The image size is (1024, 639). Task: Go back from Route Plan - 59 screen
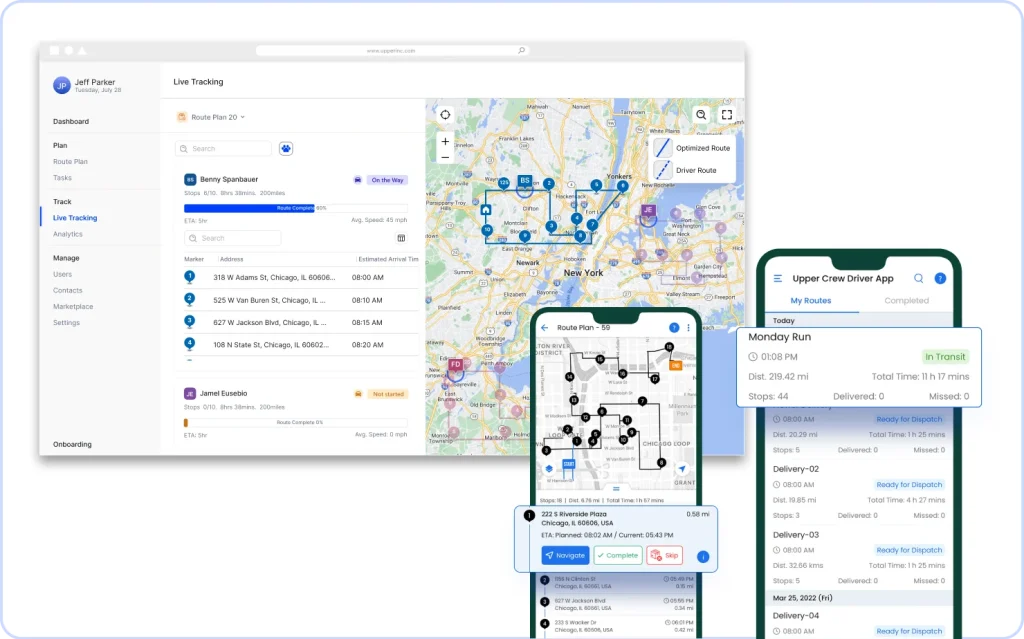[545, 328]
